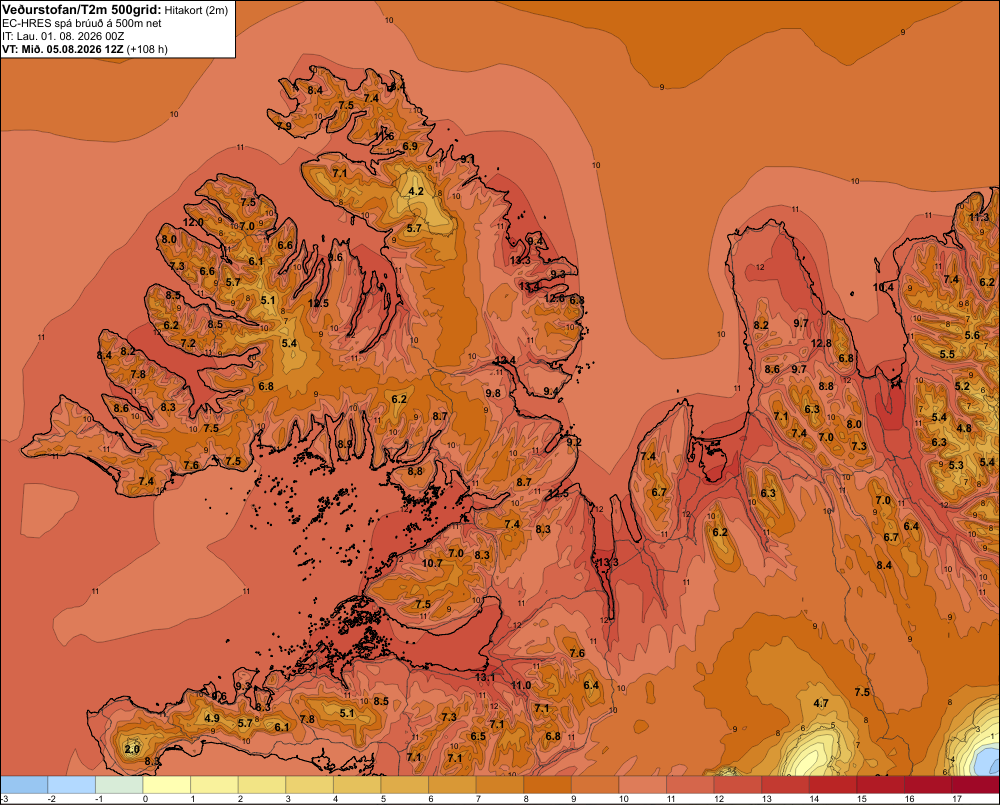1000x805 pixels.
Task: Select the dark red 17 legend swatch
Action: coord(975,785)
